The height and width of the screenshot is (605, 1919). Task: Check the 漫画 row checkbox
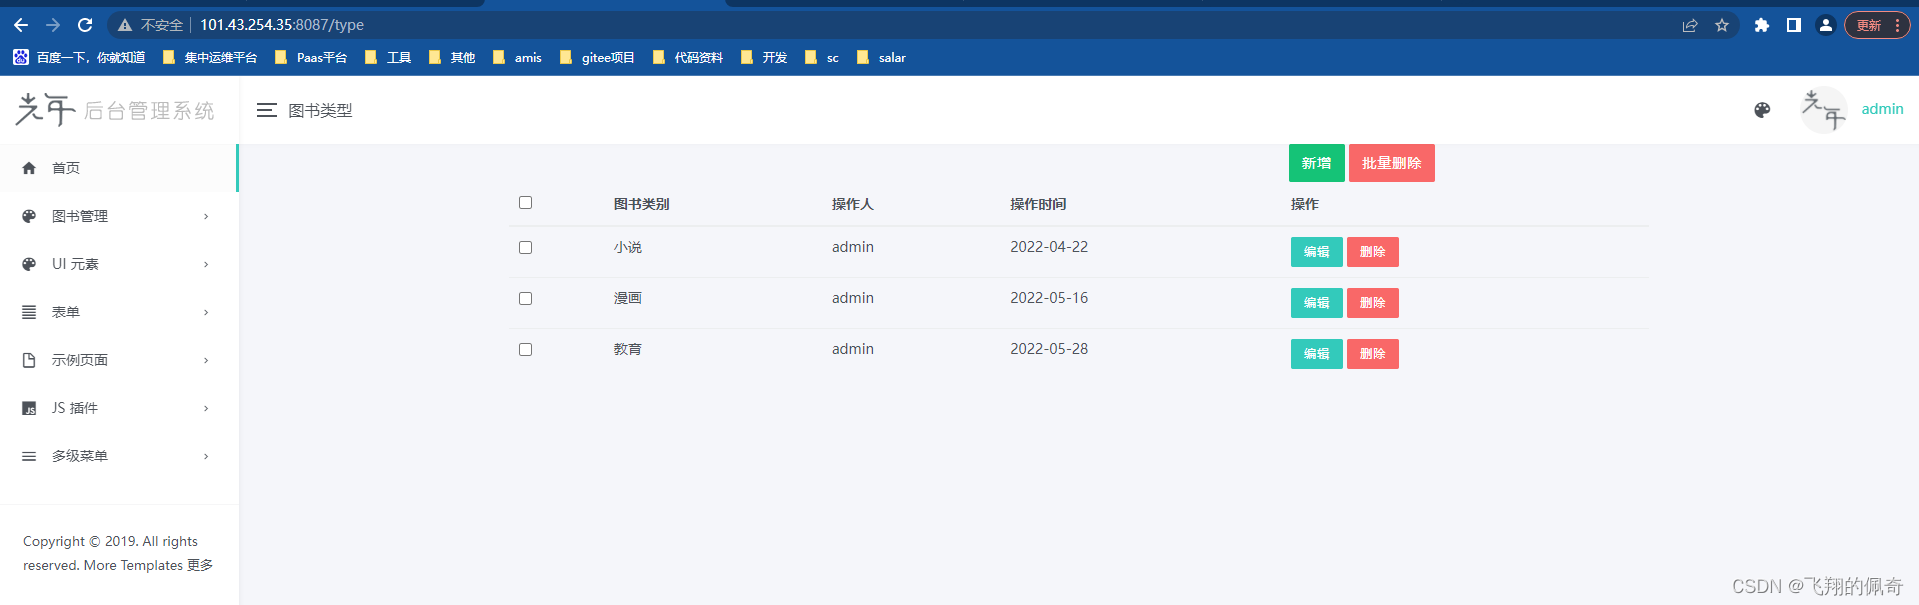525,299
